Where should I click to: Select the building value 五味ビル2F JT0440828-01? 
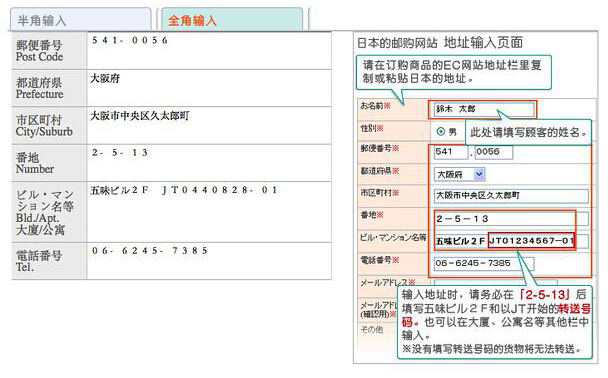[x=184, y=190]
